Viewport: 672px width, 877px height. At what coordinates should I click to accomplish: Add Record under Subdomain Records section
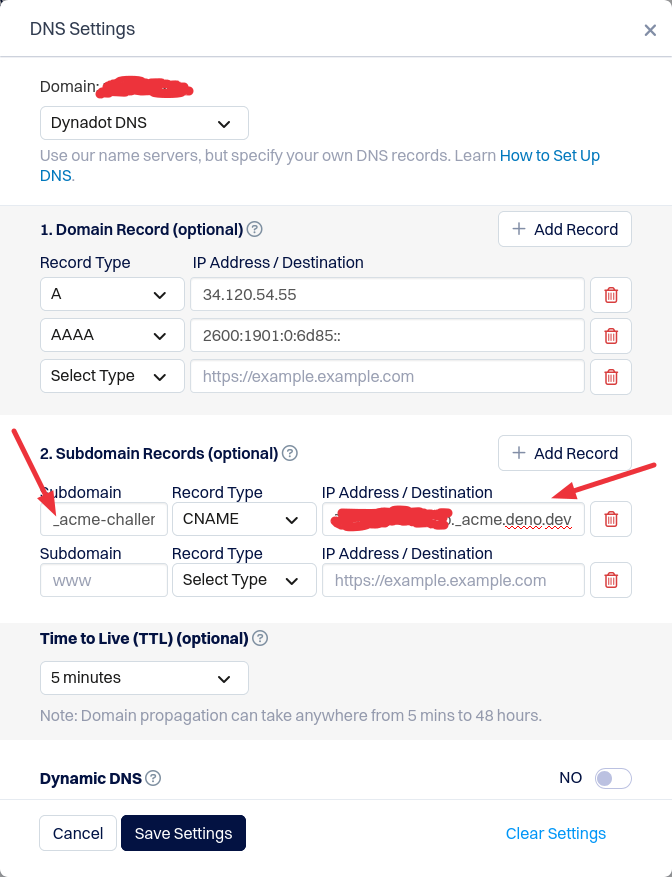[x=565, y=453]
